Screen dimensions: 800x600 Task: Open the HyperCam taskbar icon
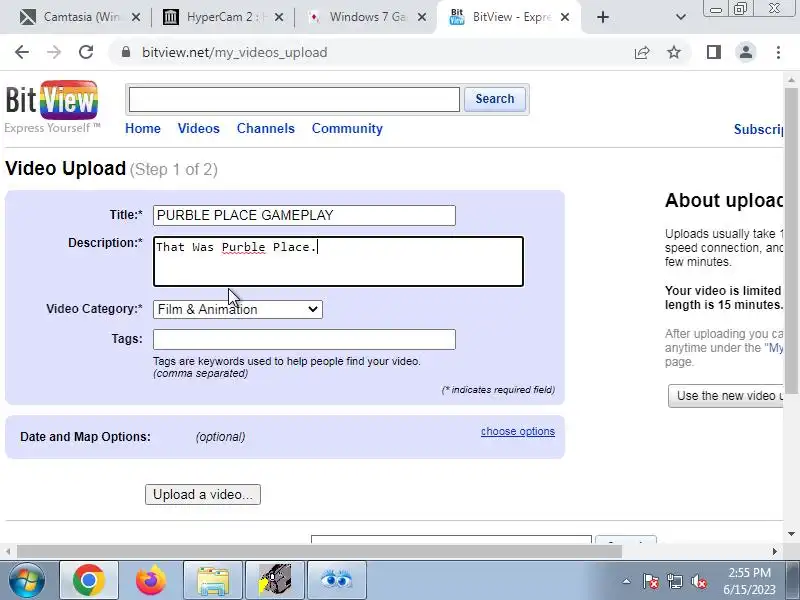[275, 580]
